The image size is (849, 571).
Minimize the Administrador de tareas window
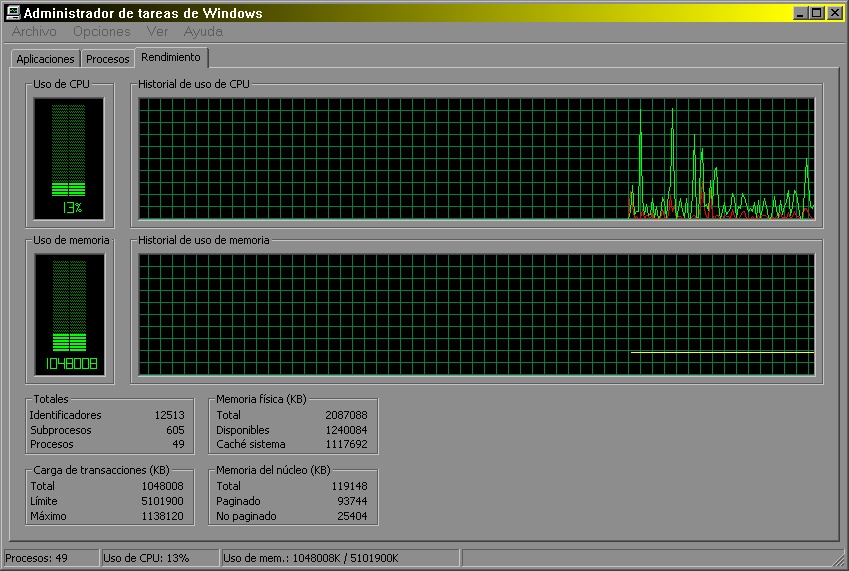tap(801, 13)
